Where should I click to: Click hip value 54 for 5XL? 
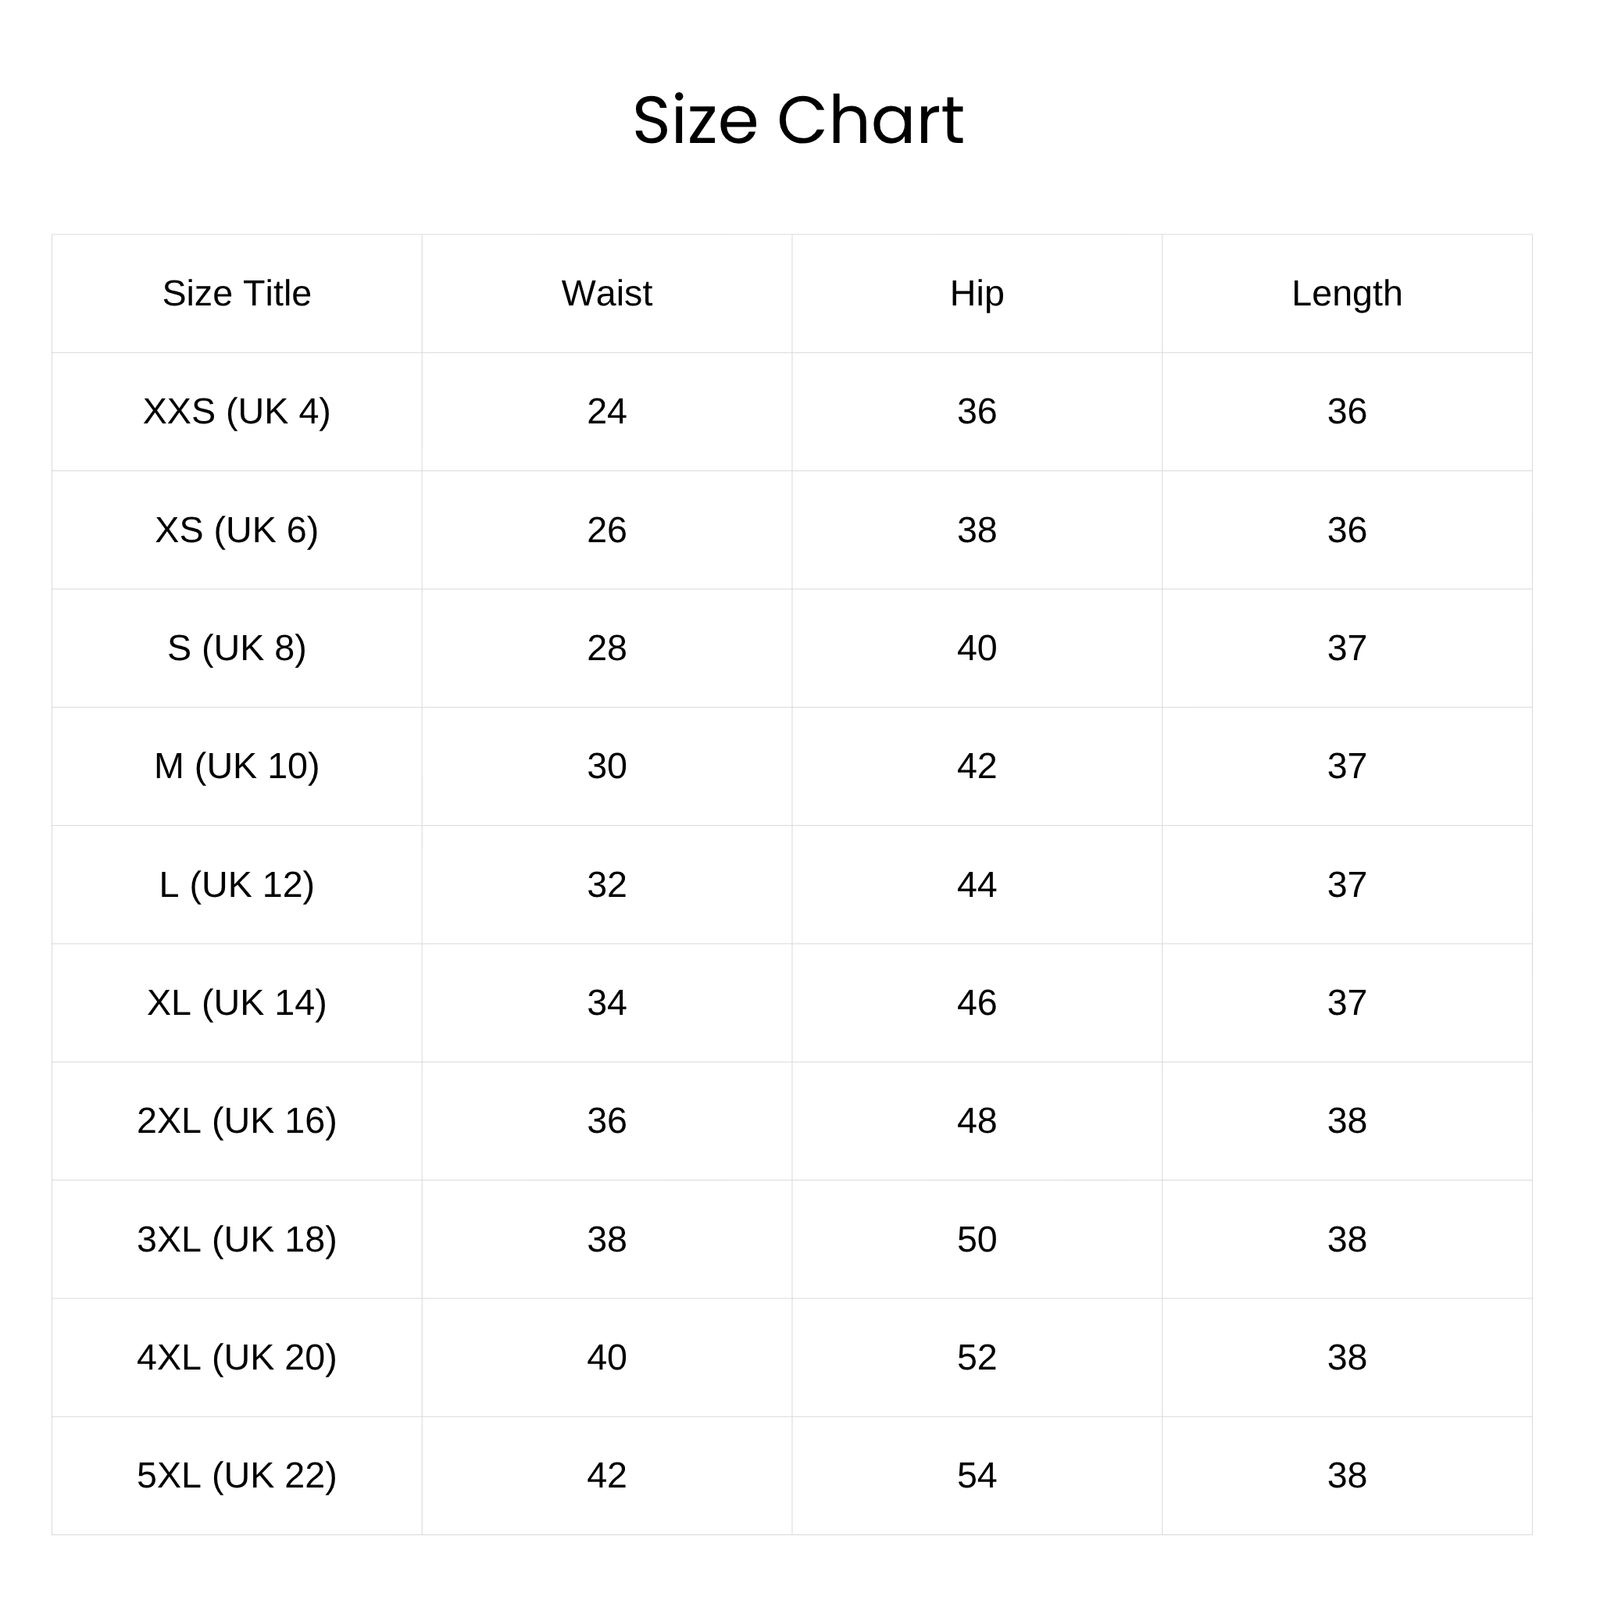pyautogui.click(x=977, y=1476)
